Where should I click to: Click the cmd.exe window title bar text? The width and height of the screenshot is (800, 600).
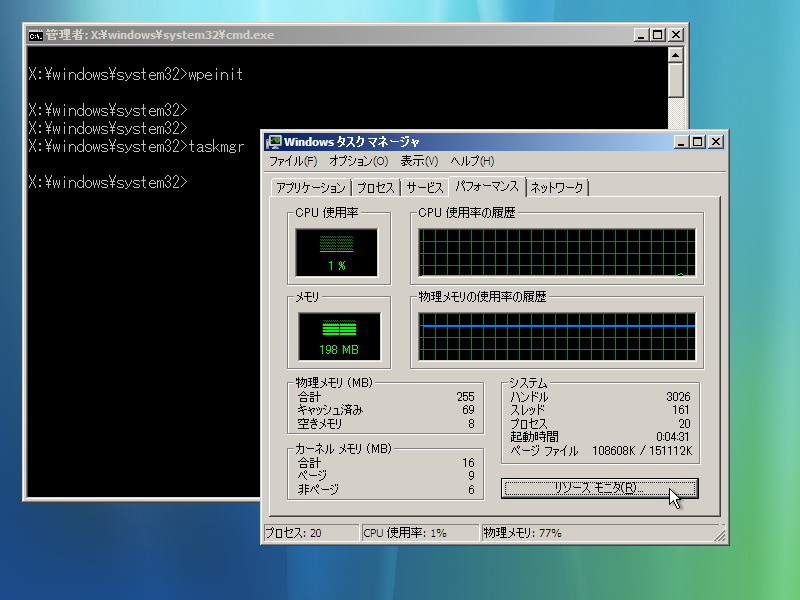[160, 35]
